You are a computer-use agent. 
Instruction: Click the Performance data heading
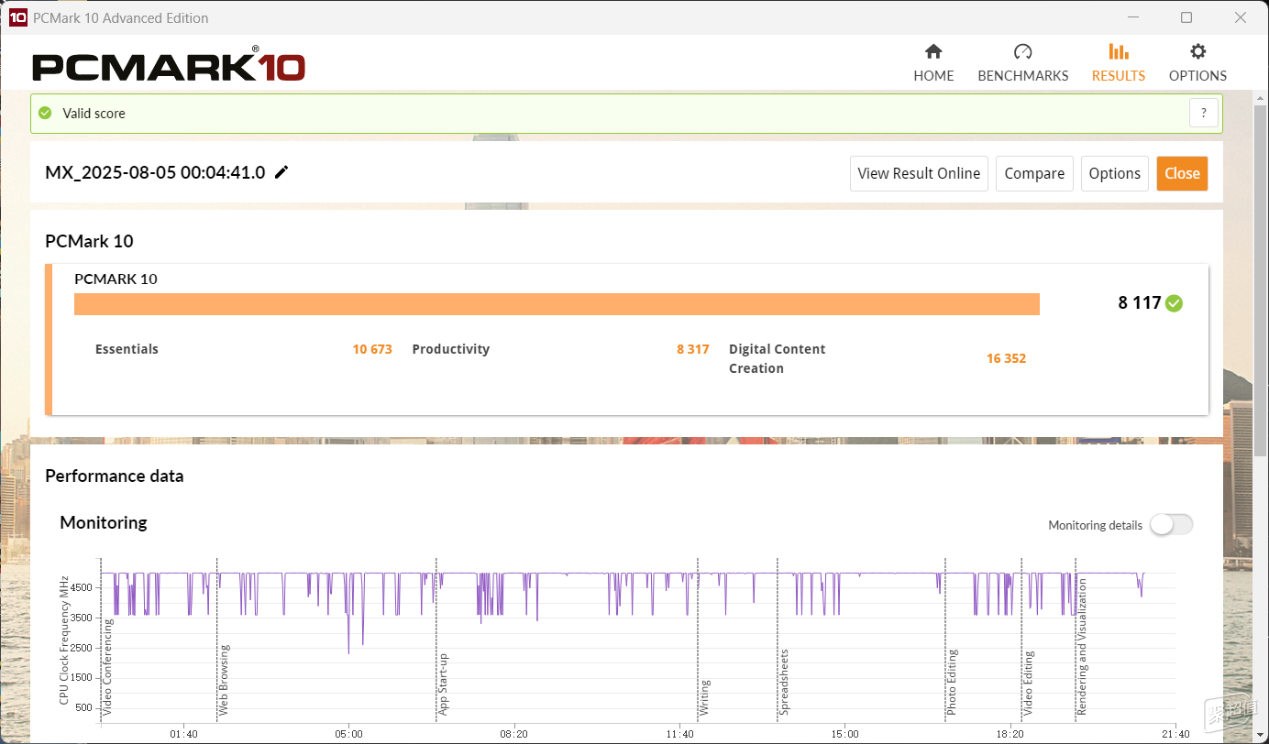114,476
